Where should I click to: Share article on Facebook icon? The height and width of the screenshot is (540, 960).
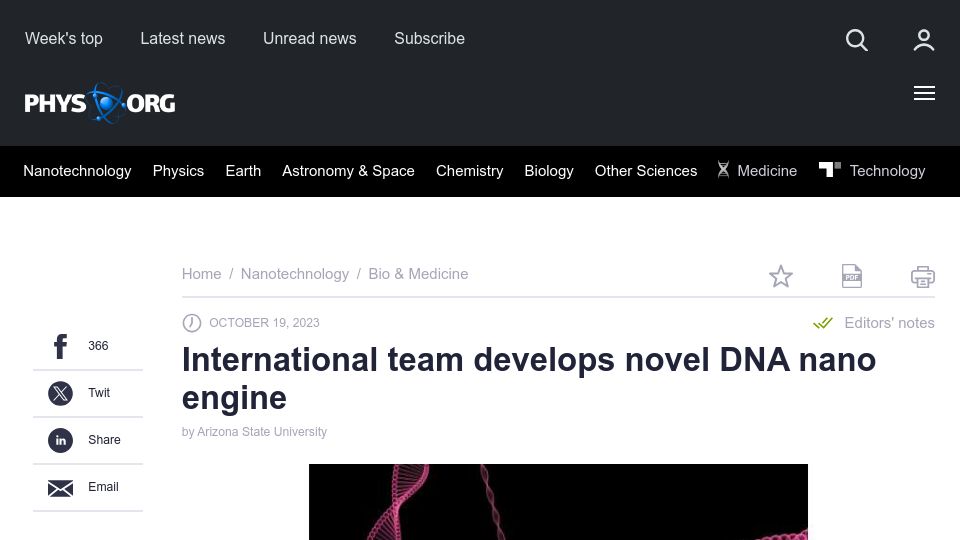coord(60,346)
